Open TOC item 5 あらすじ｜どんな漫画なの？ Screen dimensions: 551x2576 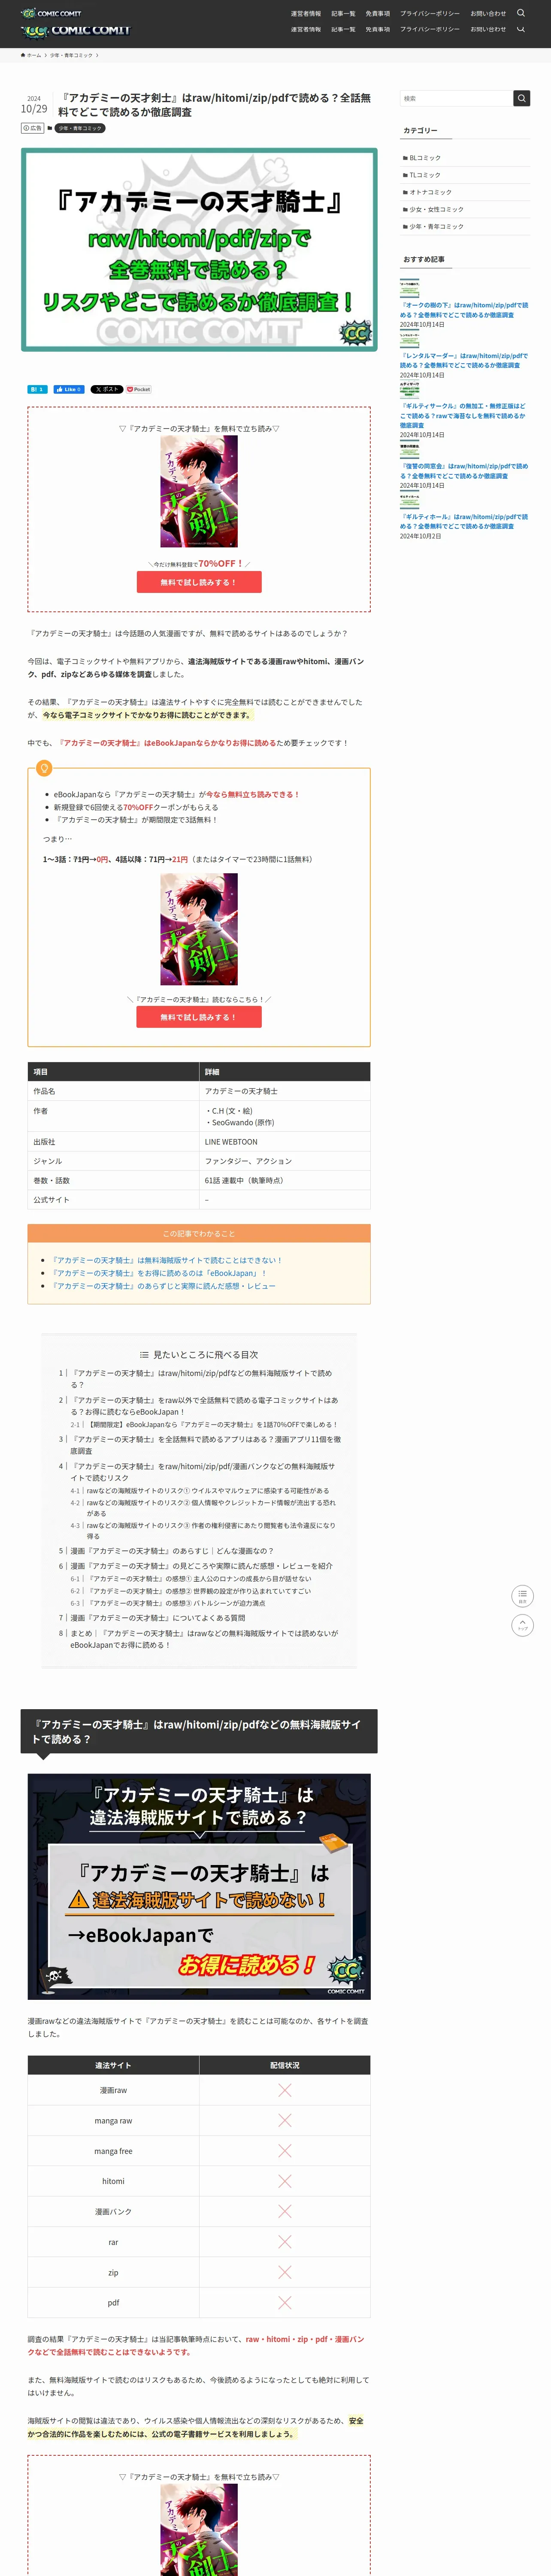click(x=172, y=1551)
